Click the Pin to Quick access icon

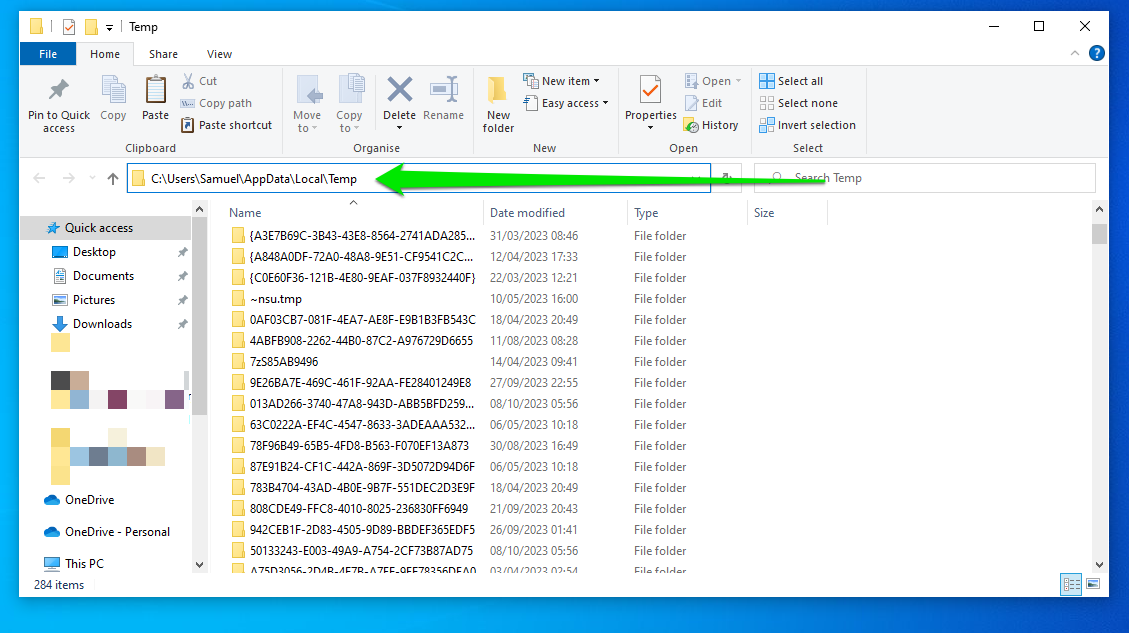[58, 91]
